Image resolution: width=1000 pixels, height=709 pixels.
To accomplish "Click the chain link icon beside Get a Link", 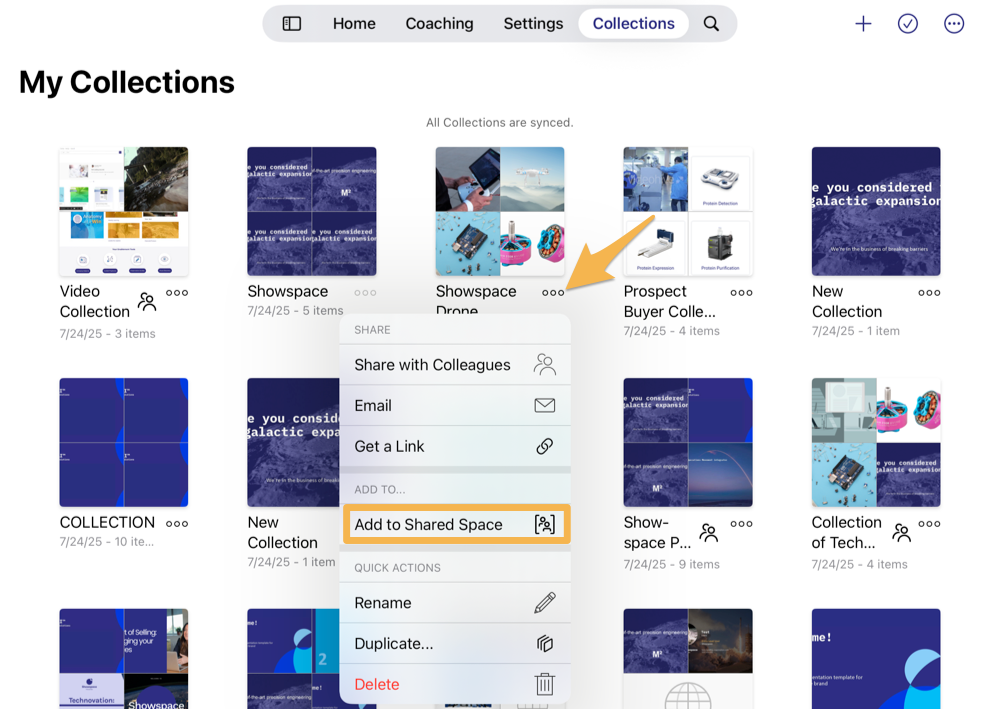I will coord(545,446).
